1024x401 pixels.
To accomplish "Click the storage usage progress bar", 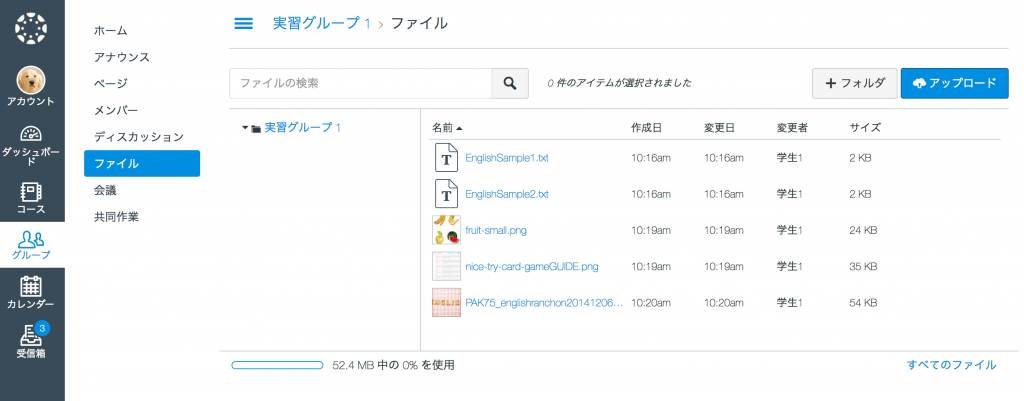I will (x=277, y=365).
